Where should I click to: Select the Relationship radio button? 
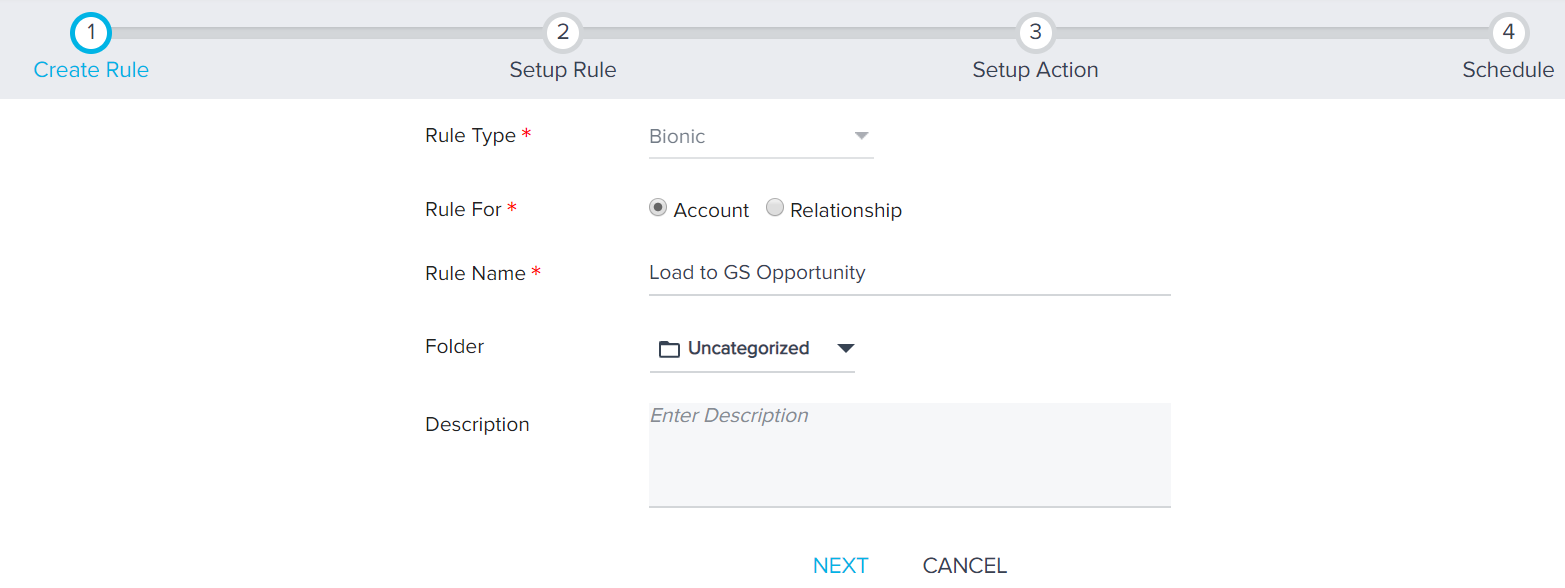pyautogui.click(x=774, y=208)
